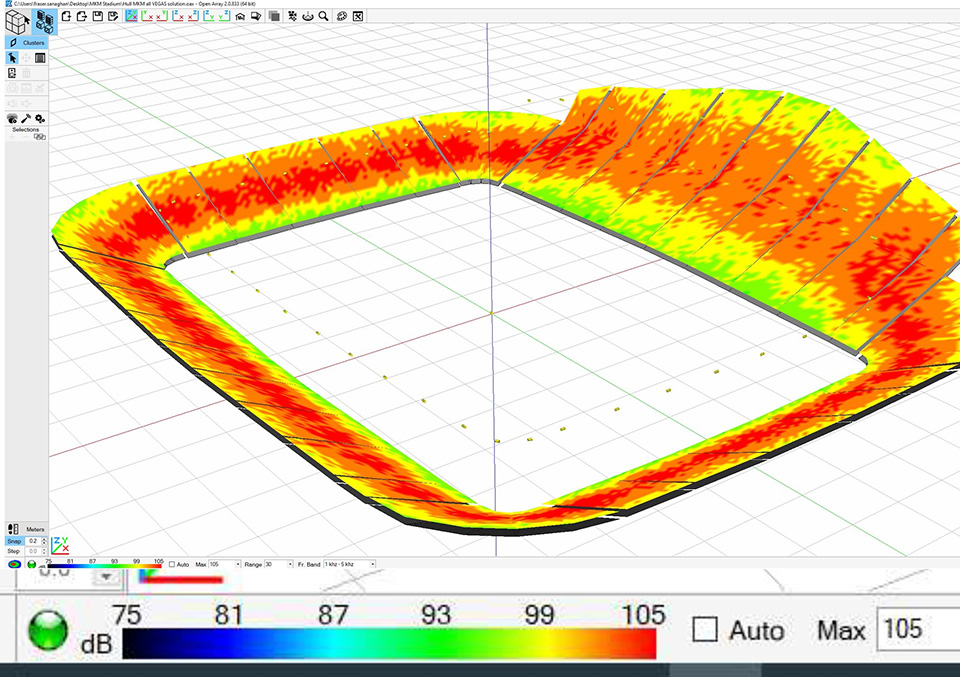Viewport: 960px width, 677px height.
Task: Click the enlarged dB color scale bar
Action: point(388,643)
